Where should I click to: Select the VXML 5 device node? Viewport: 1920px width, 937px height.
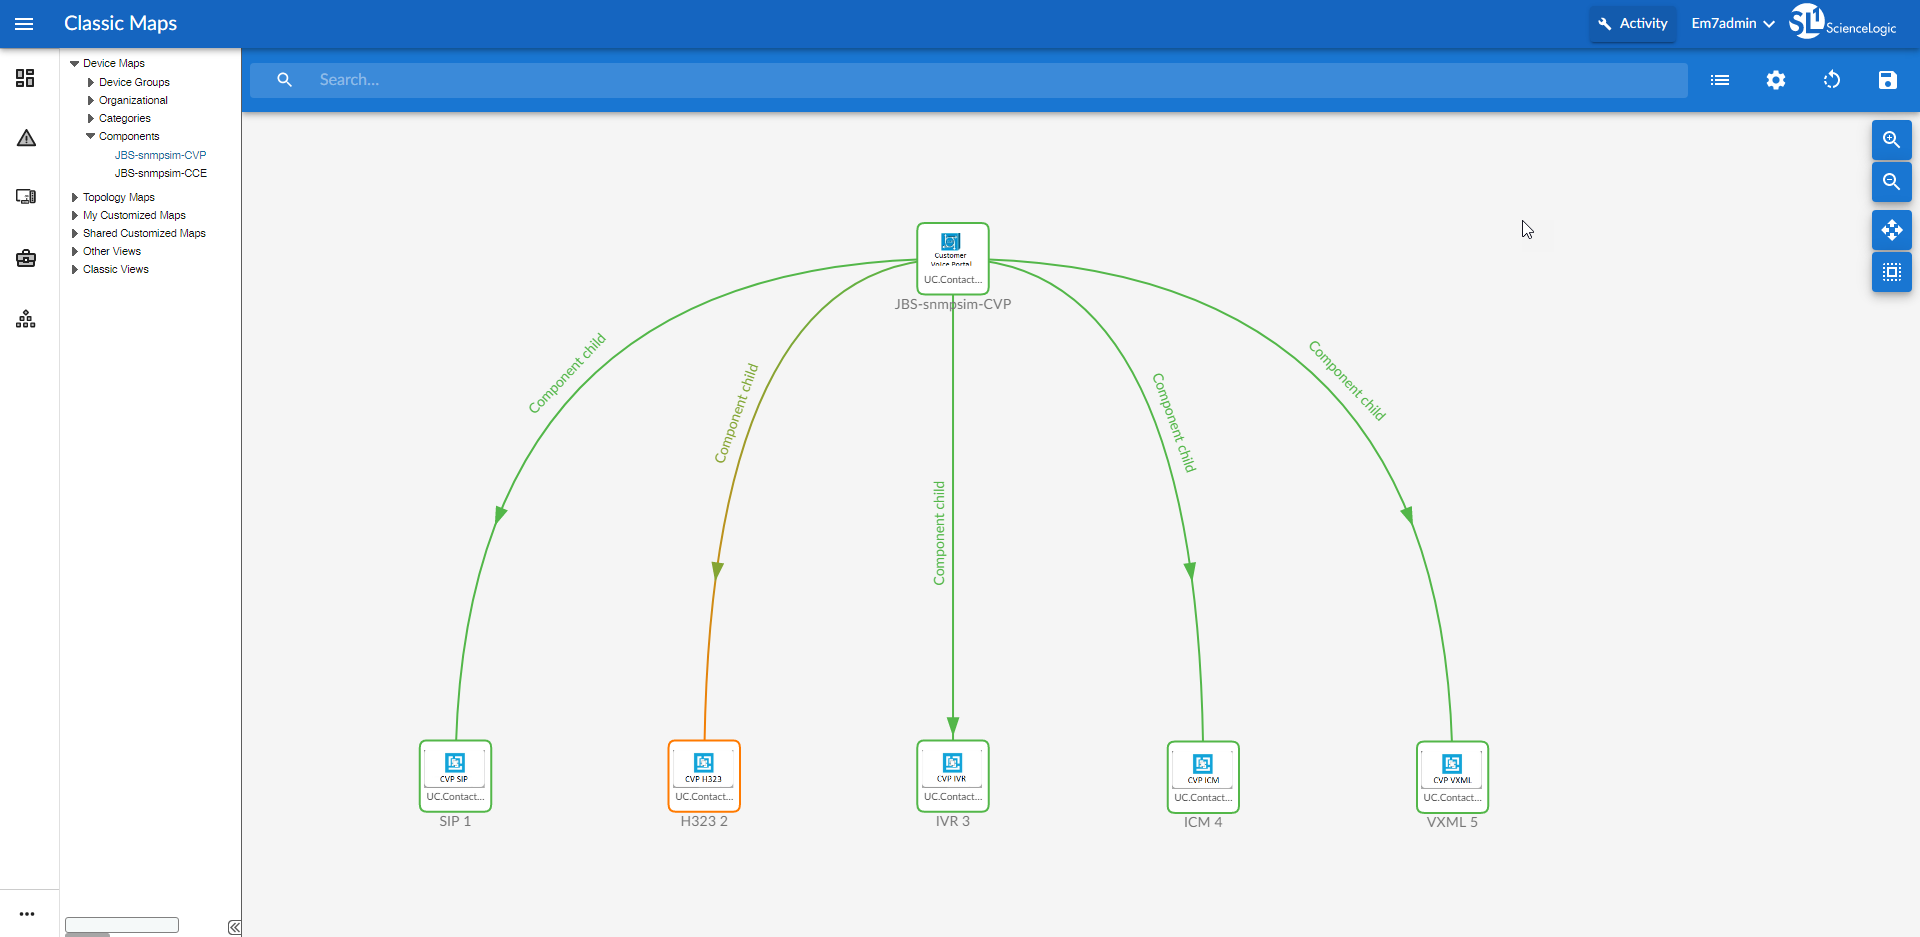point(1452,777)
